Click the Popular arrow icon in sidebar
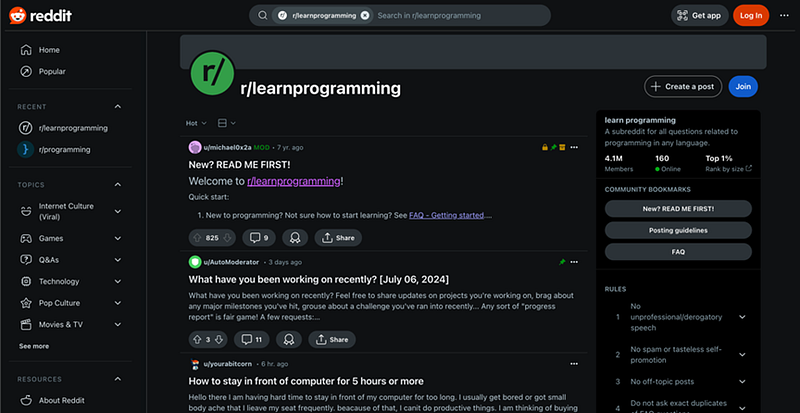The image size is (800, 413). (26, 71)
